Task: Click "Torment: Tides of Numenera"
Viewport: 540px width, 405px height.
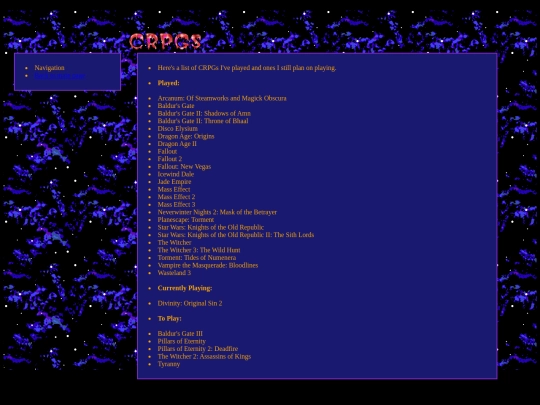Action: click(x=197, y=258)
